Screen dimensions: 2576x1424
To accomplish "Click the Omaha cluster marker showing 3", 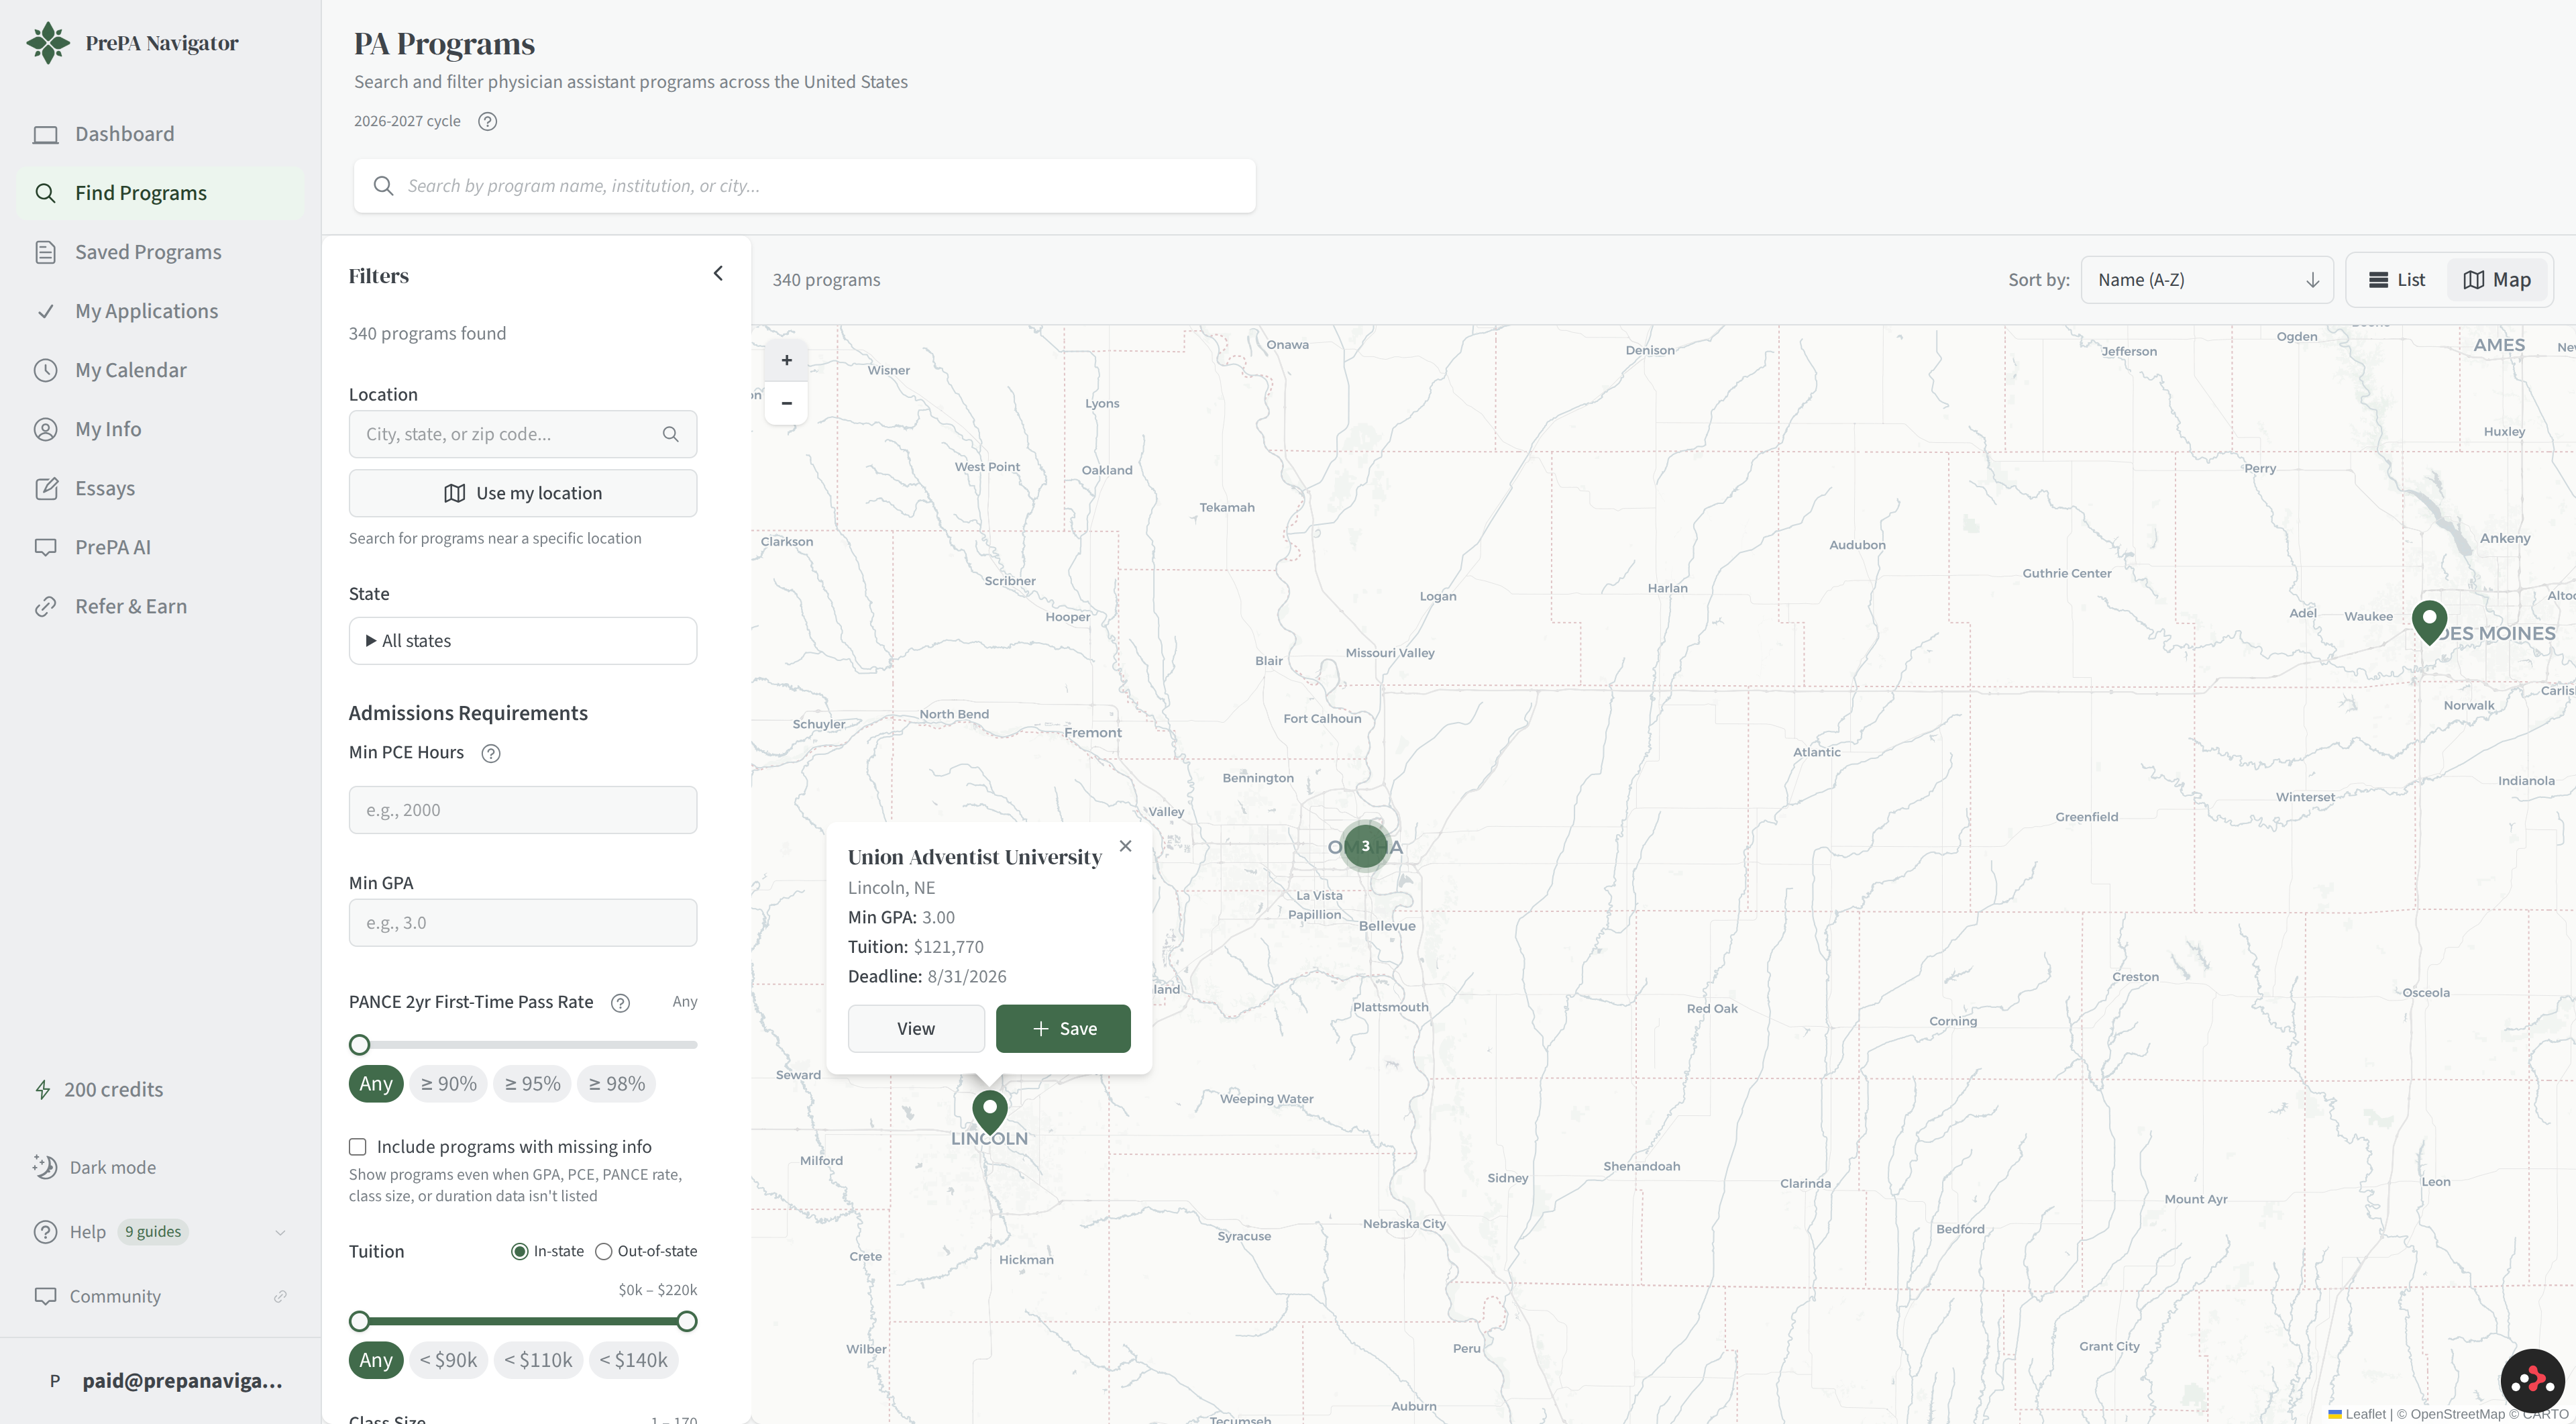I will (1365, 846).
